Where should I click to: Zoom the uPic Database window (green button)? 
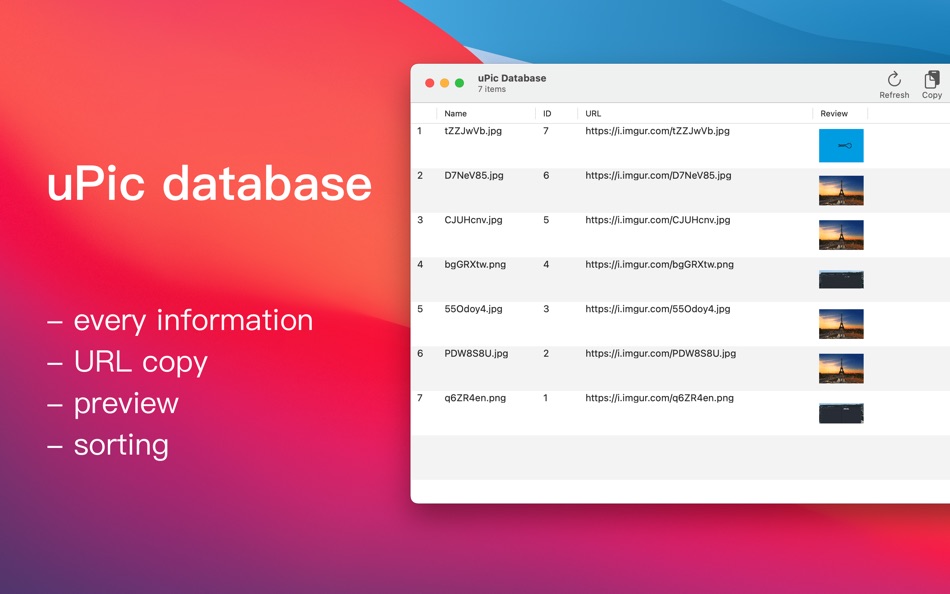coord(459,83)
